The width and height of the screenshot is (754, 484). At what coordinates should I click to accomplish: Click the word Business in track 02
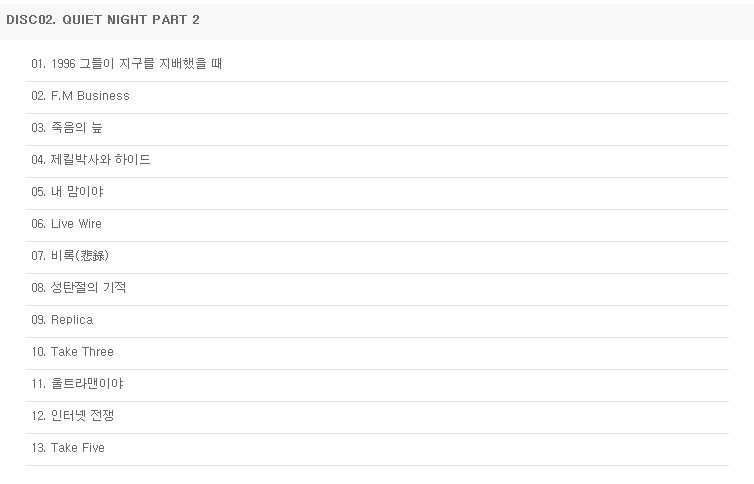pyautogui.click(x=103, y=96)
